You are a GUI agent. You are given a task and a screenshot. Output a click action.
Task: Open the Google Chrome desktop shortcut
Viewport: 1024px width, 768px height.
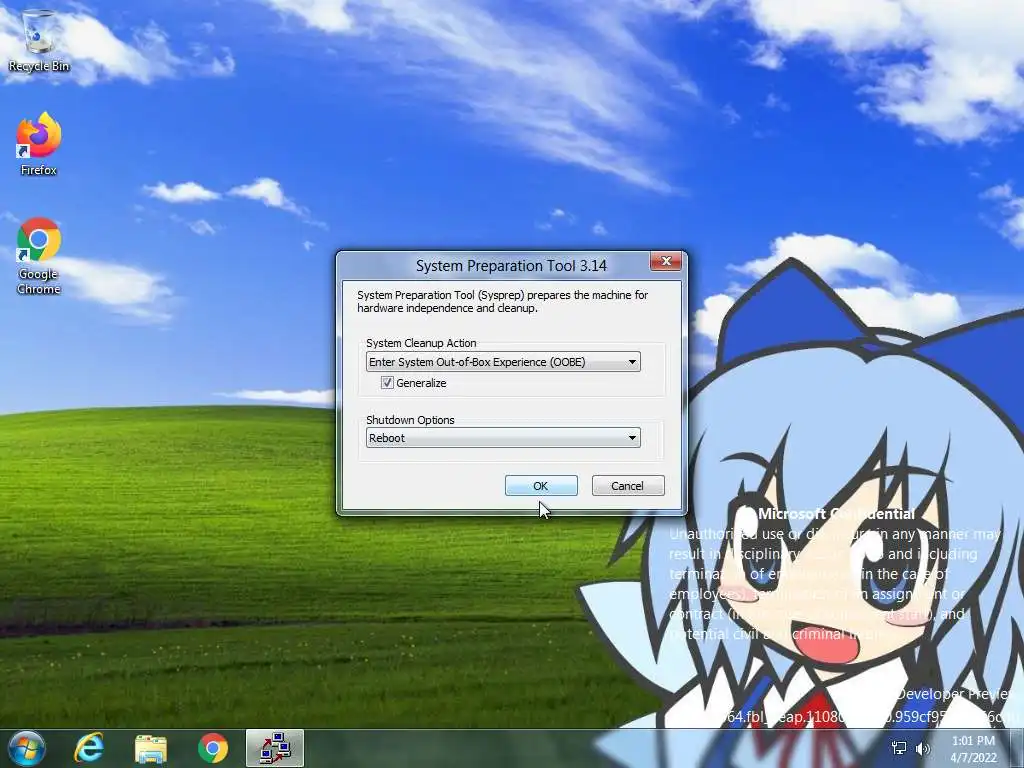pos(39,256)
